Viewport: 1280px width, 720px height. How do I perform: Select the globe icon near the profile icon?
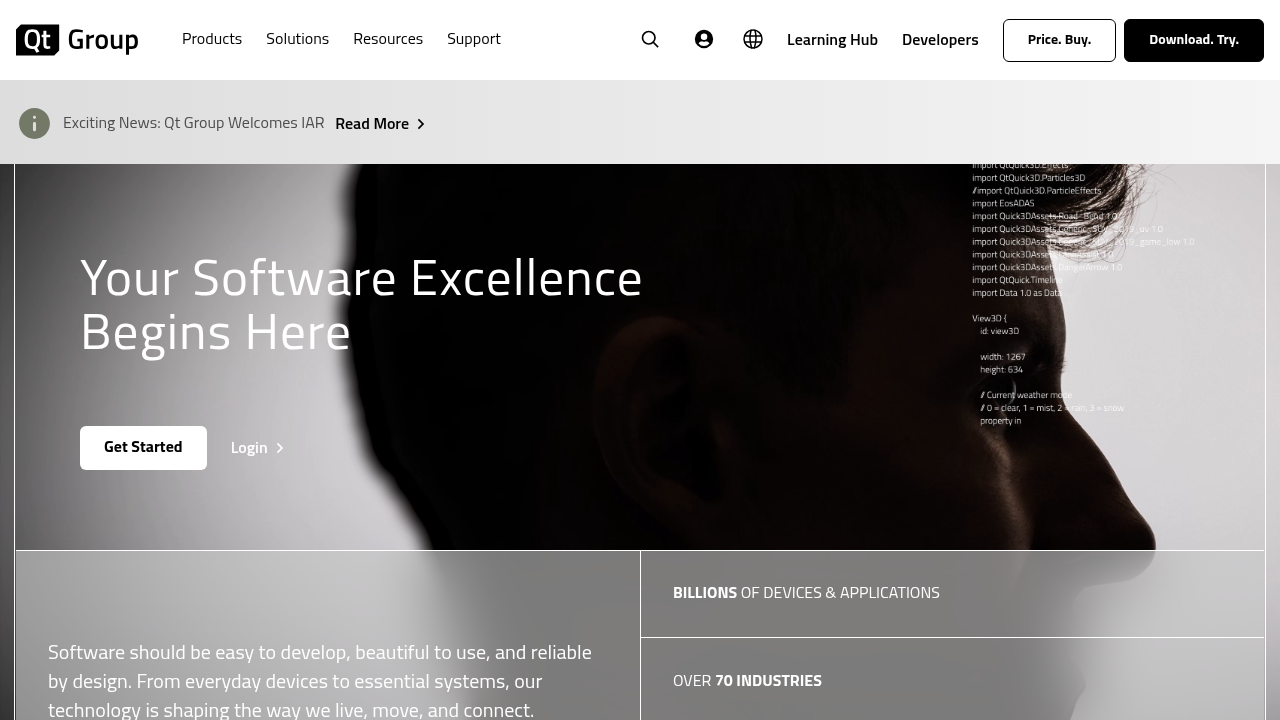tap(752, 39)
